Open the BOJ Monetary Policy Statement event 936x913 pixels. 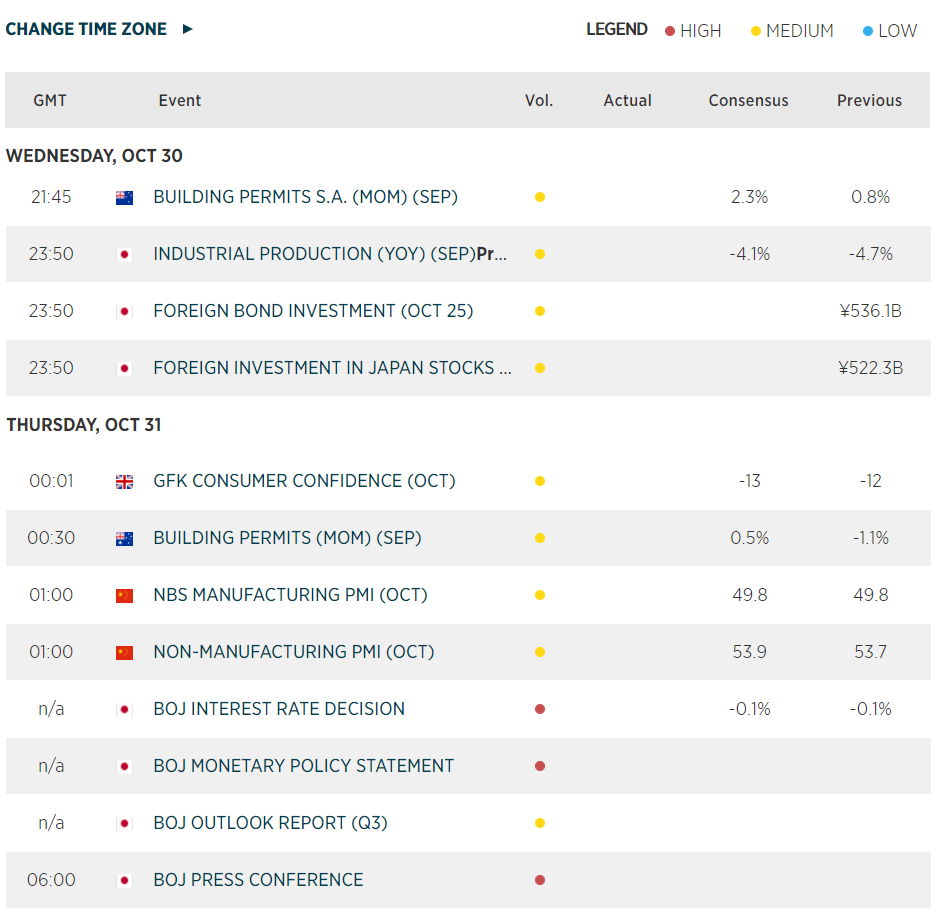pyautogui.click(x=303, y=766)
